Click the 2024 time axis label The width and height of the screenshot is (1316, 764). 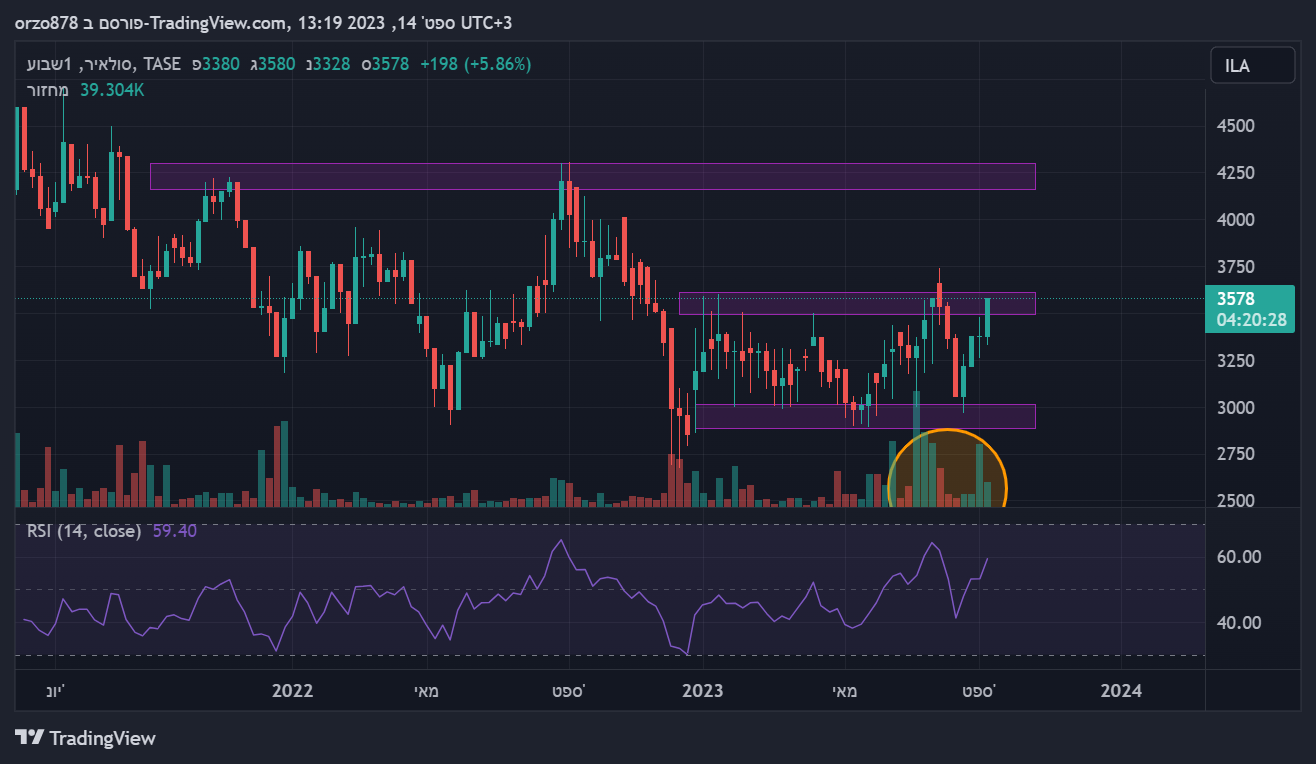tap(1120, 691)
